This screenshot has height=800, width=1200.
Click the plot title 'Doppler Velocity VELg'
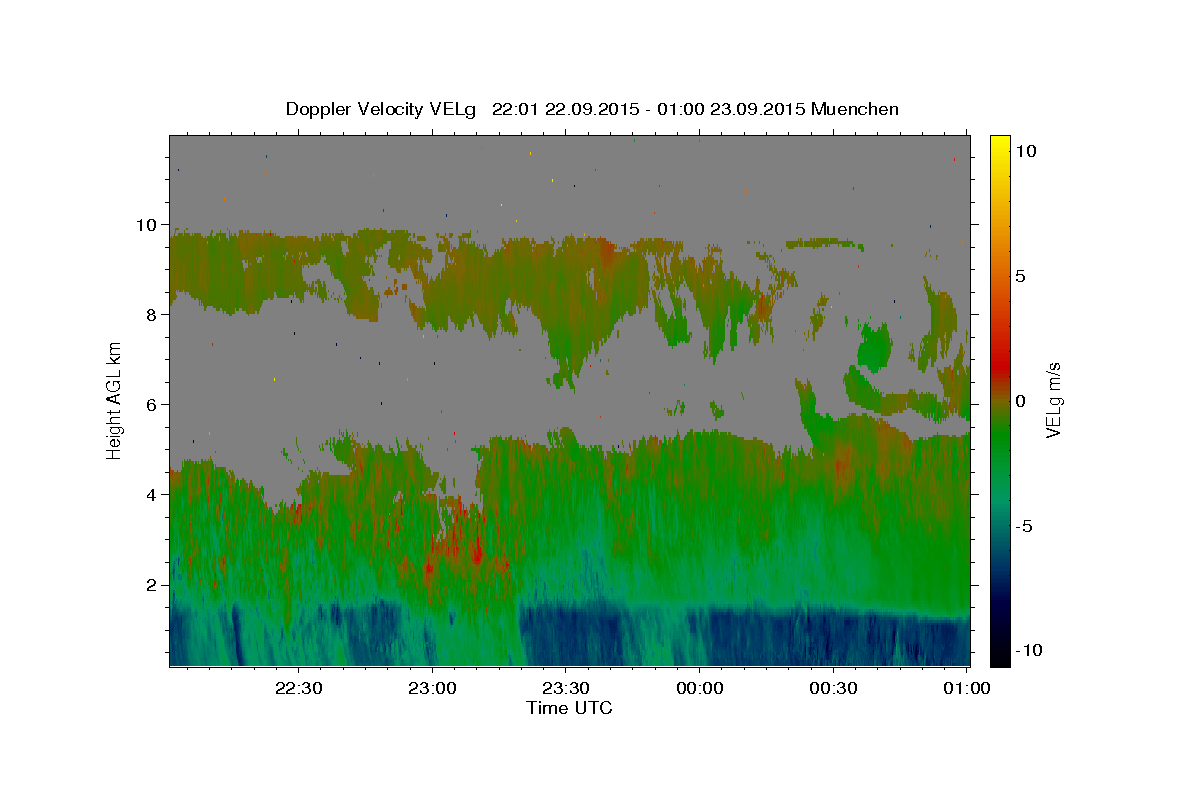tap(382, 109)
